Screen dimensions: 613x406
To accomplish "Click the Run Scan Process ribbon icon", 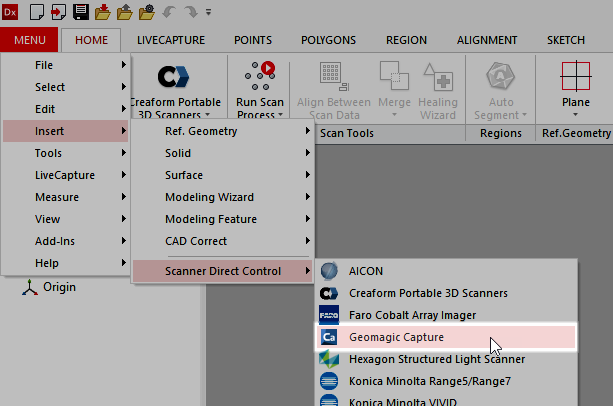I will (260, 76).
